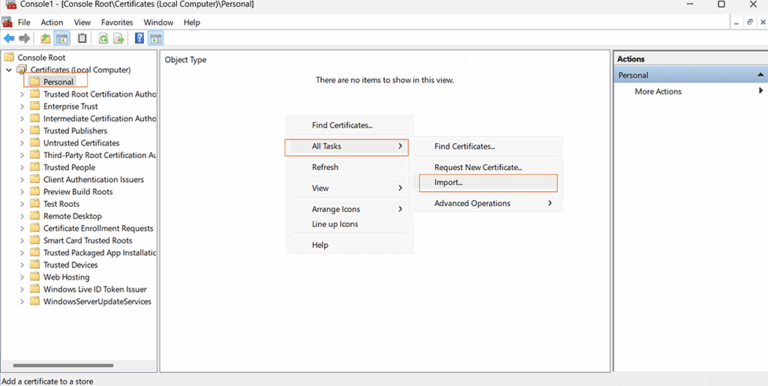Click the tree pane horizontal scrollbar
This screenshot has width=768, height=386.
click(x=63, y=365)
